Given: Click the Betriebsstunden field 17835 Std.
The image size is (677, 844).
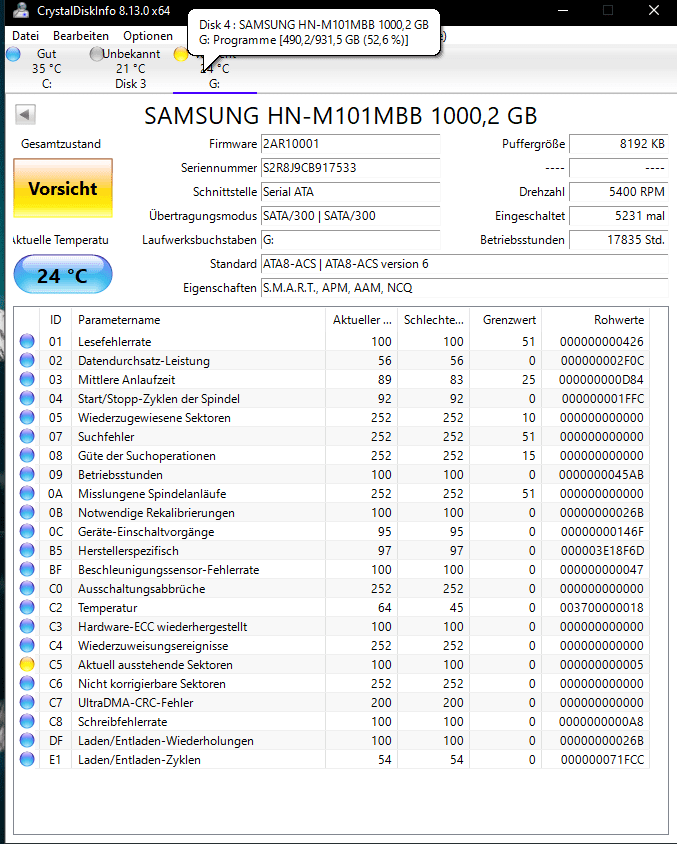Looking at the screenshot, I should (619, 240).
